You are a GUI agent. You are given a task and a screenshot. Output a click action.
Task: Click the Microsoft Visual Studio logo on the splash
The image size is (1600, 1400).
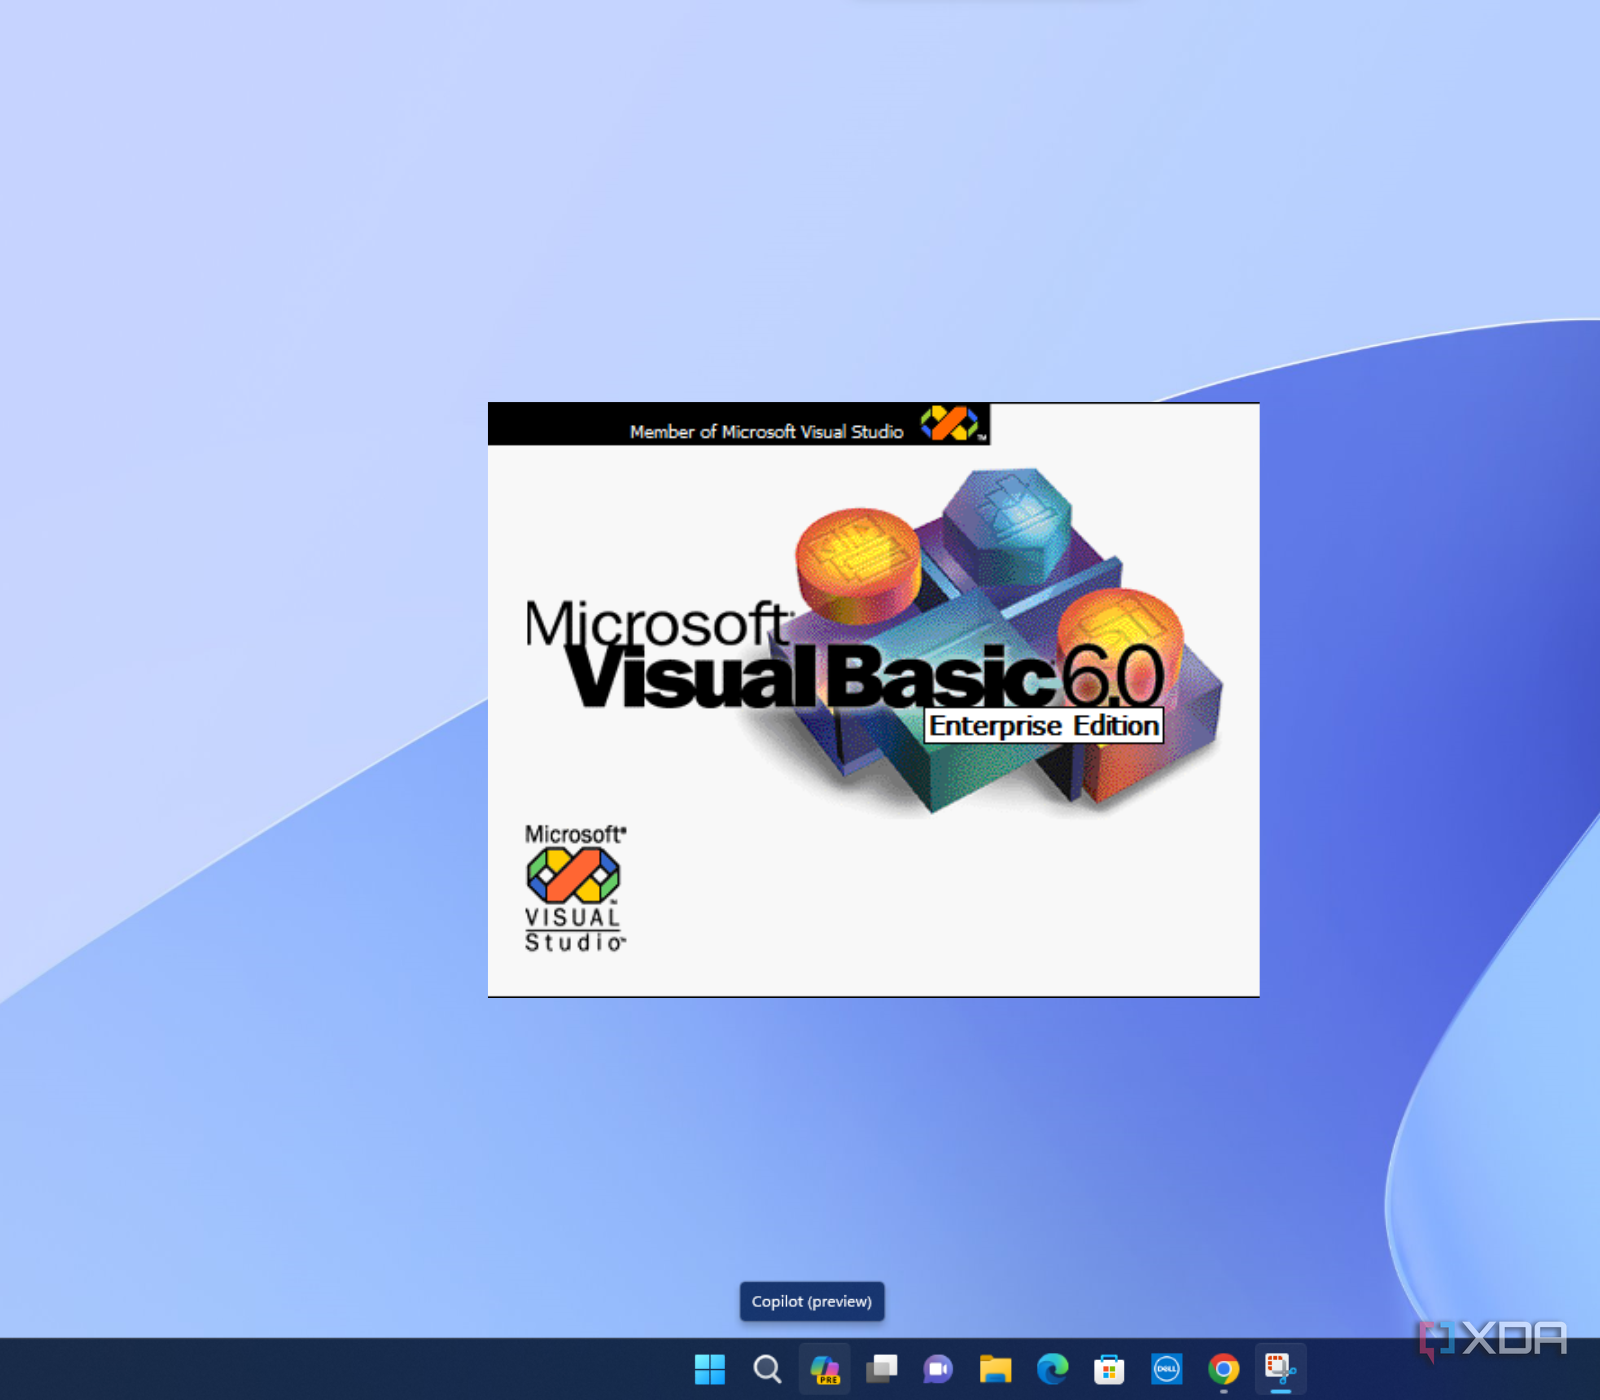pos(575,888)
